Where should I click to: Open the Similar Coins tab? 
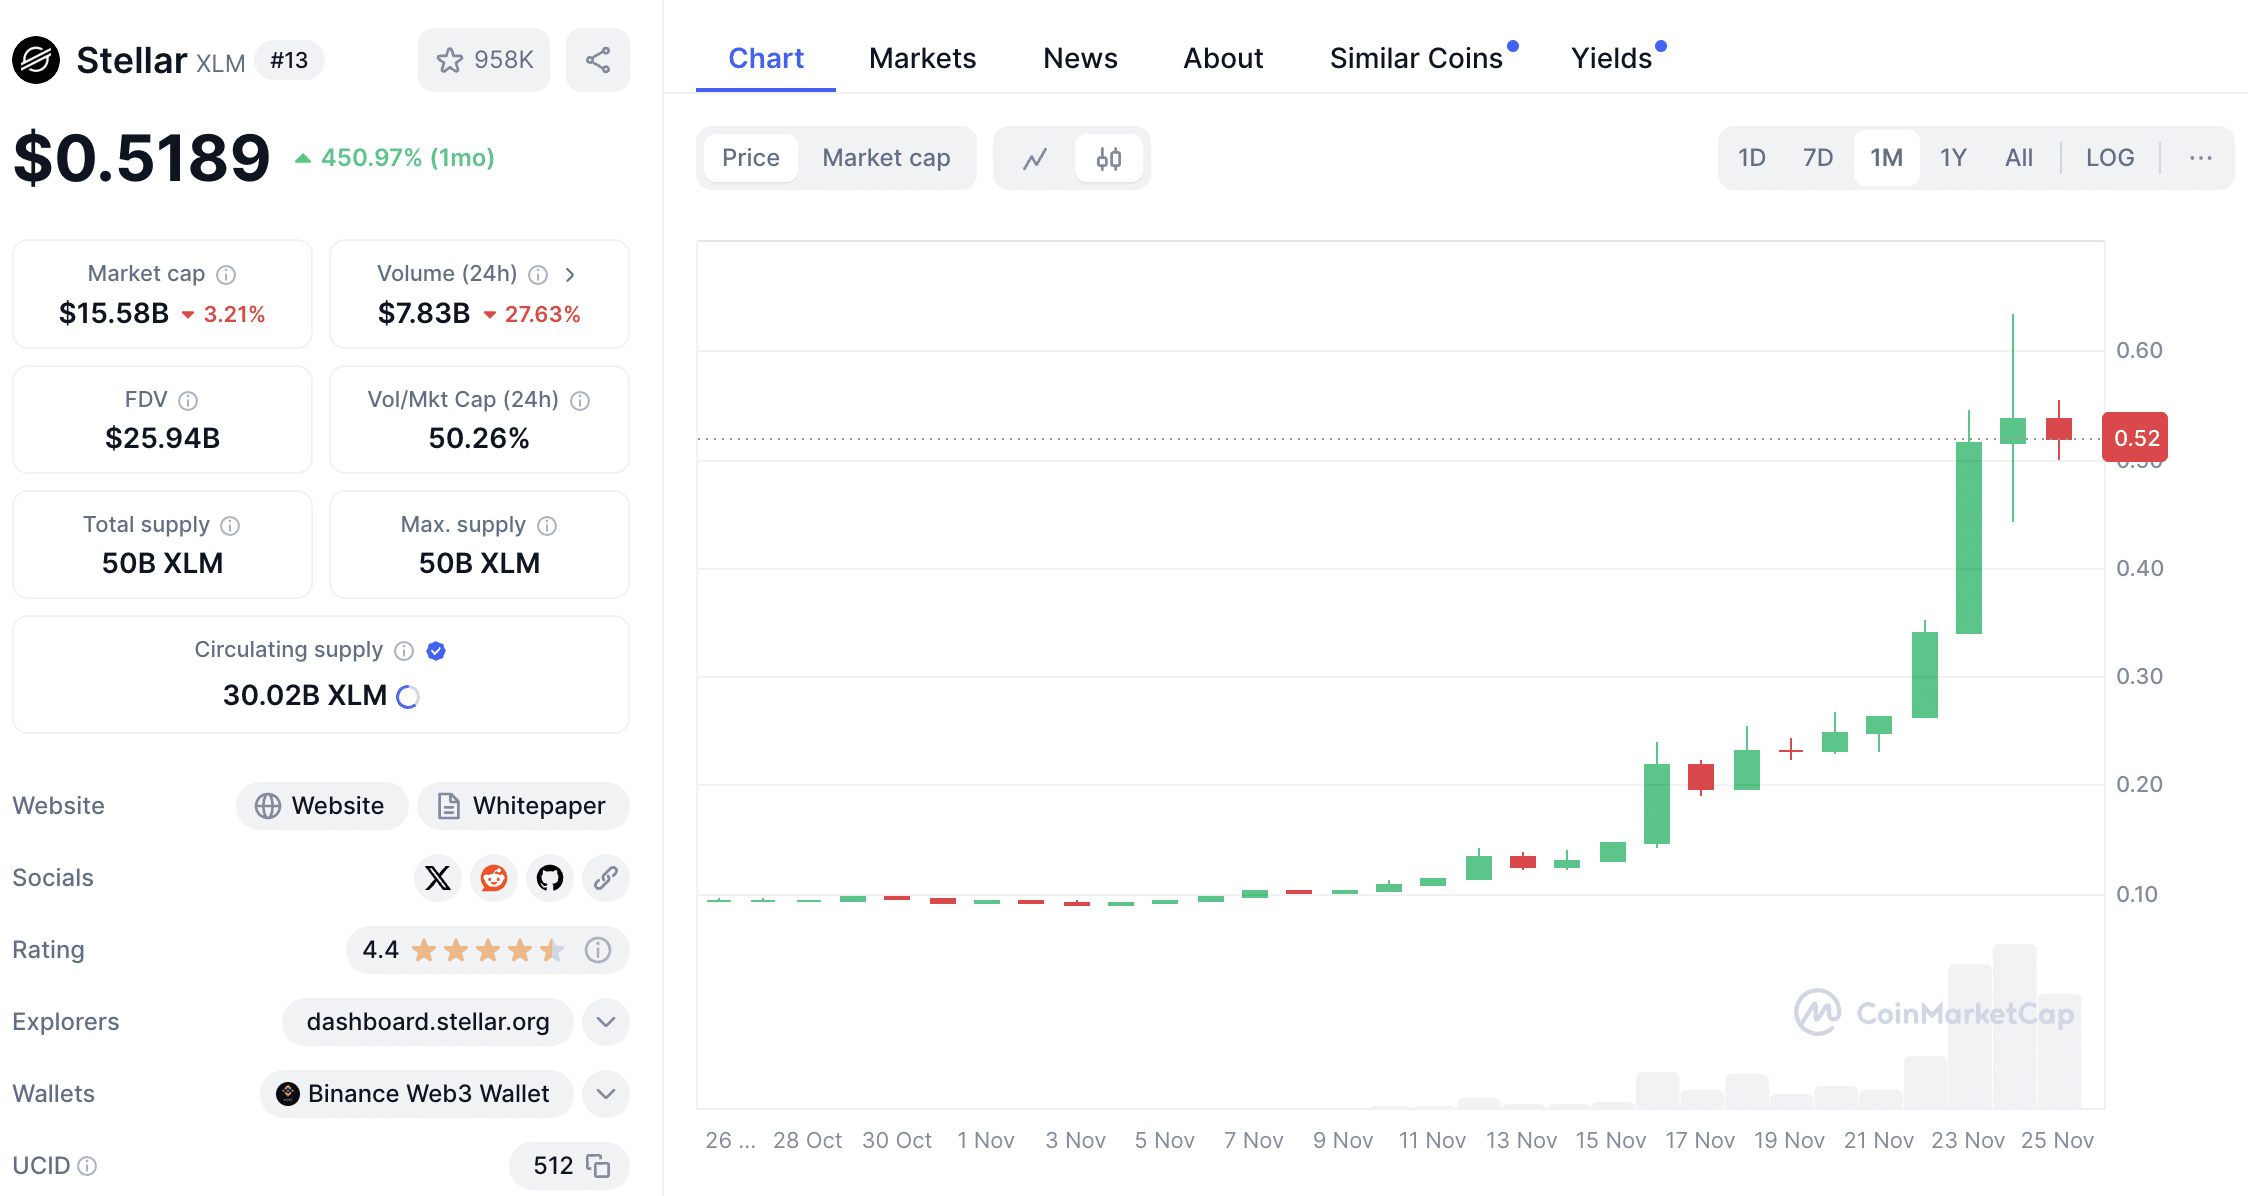[x=1417, y=58]
